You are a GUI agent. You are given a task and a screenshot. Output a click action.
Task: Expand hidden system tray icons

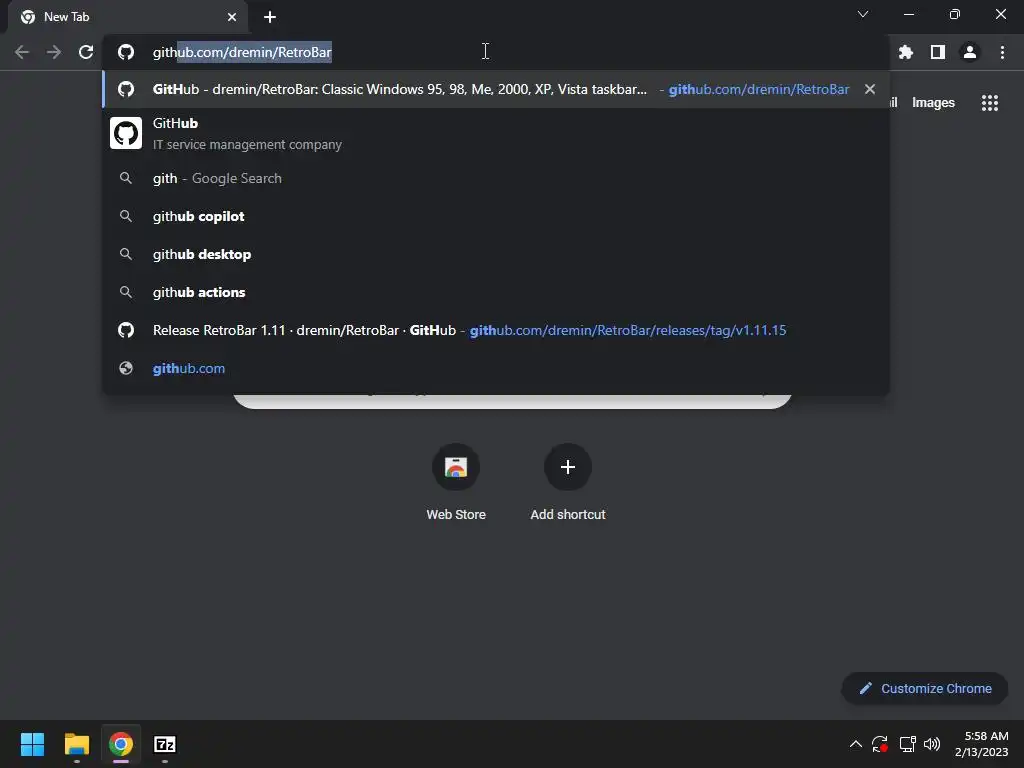point(856,744)
